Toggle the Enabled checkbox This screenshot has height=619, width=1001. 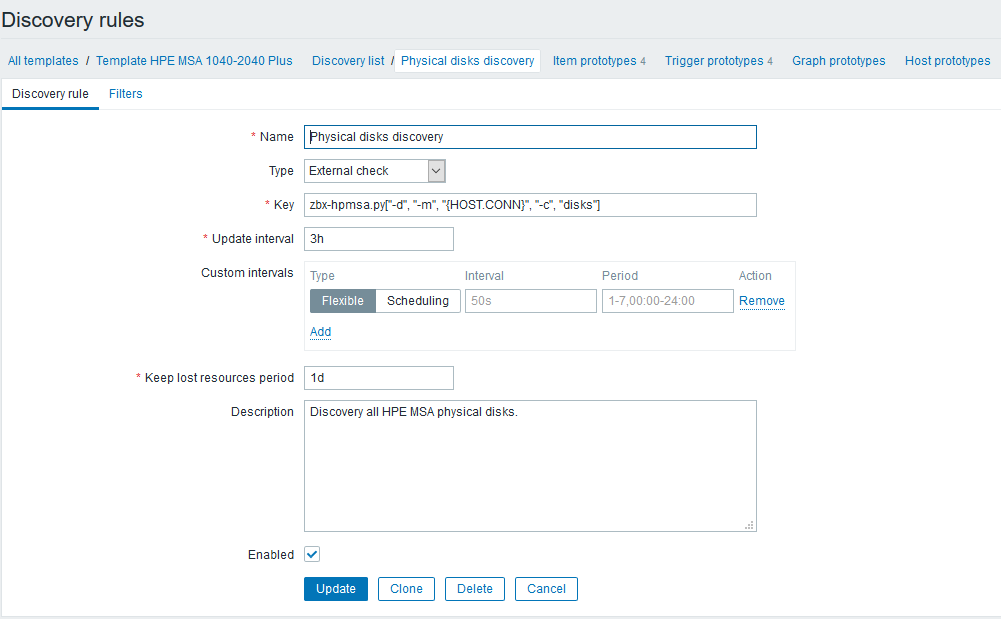point(311,554)
